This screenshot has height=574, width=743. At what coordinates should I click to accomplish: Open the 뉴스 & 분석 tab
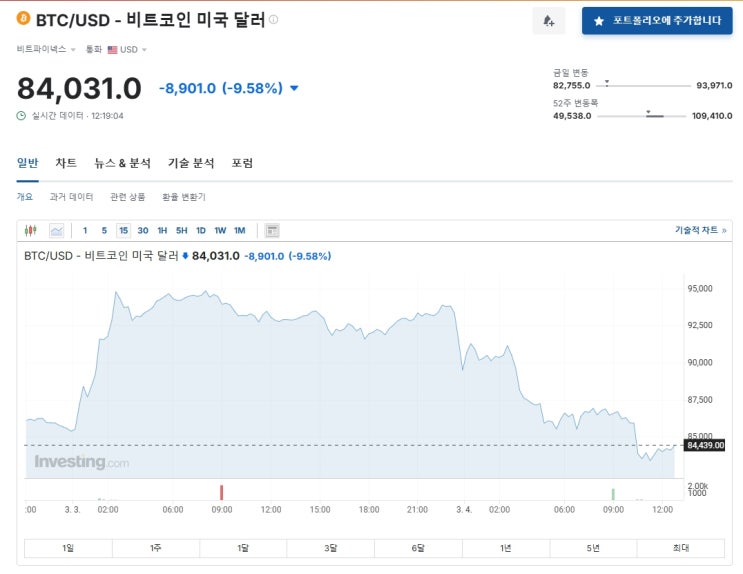point(122,163)
